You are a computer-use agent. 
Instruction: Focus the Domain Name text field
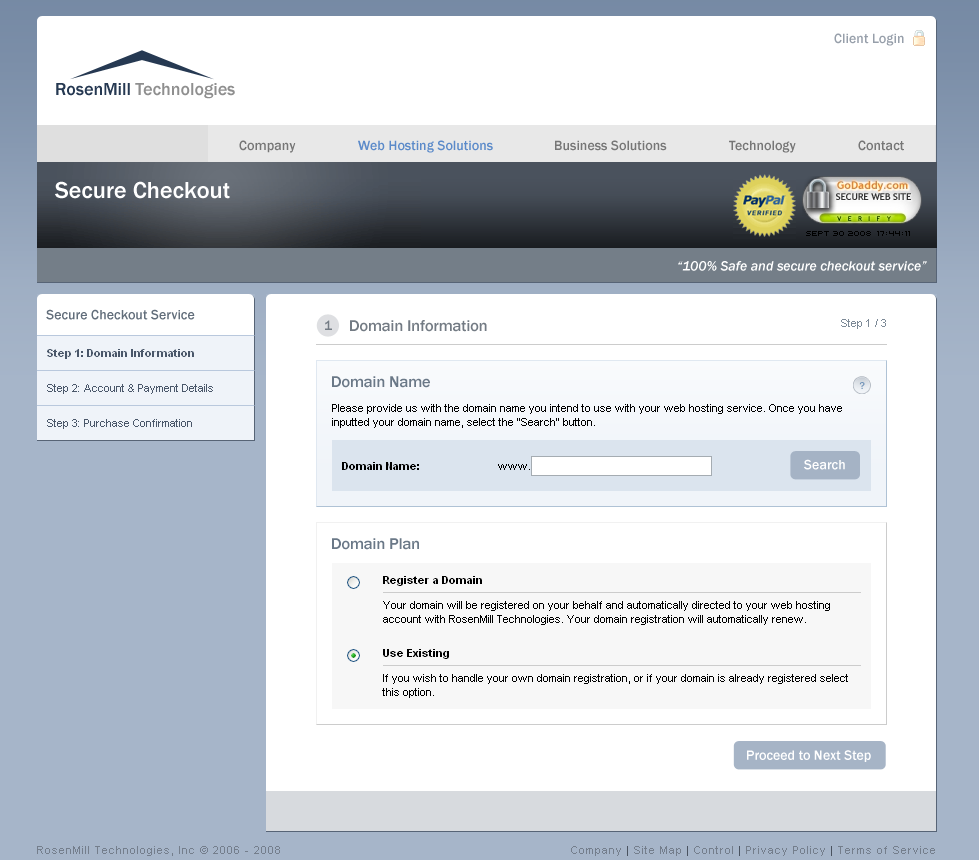tap(621, 466)
